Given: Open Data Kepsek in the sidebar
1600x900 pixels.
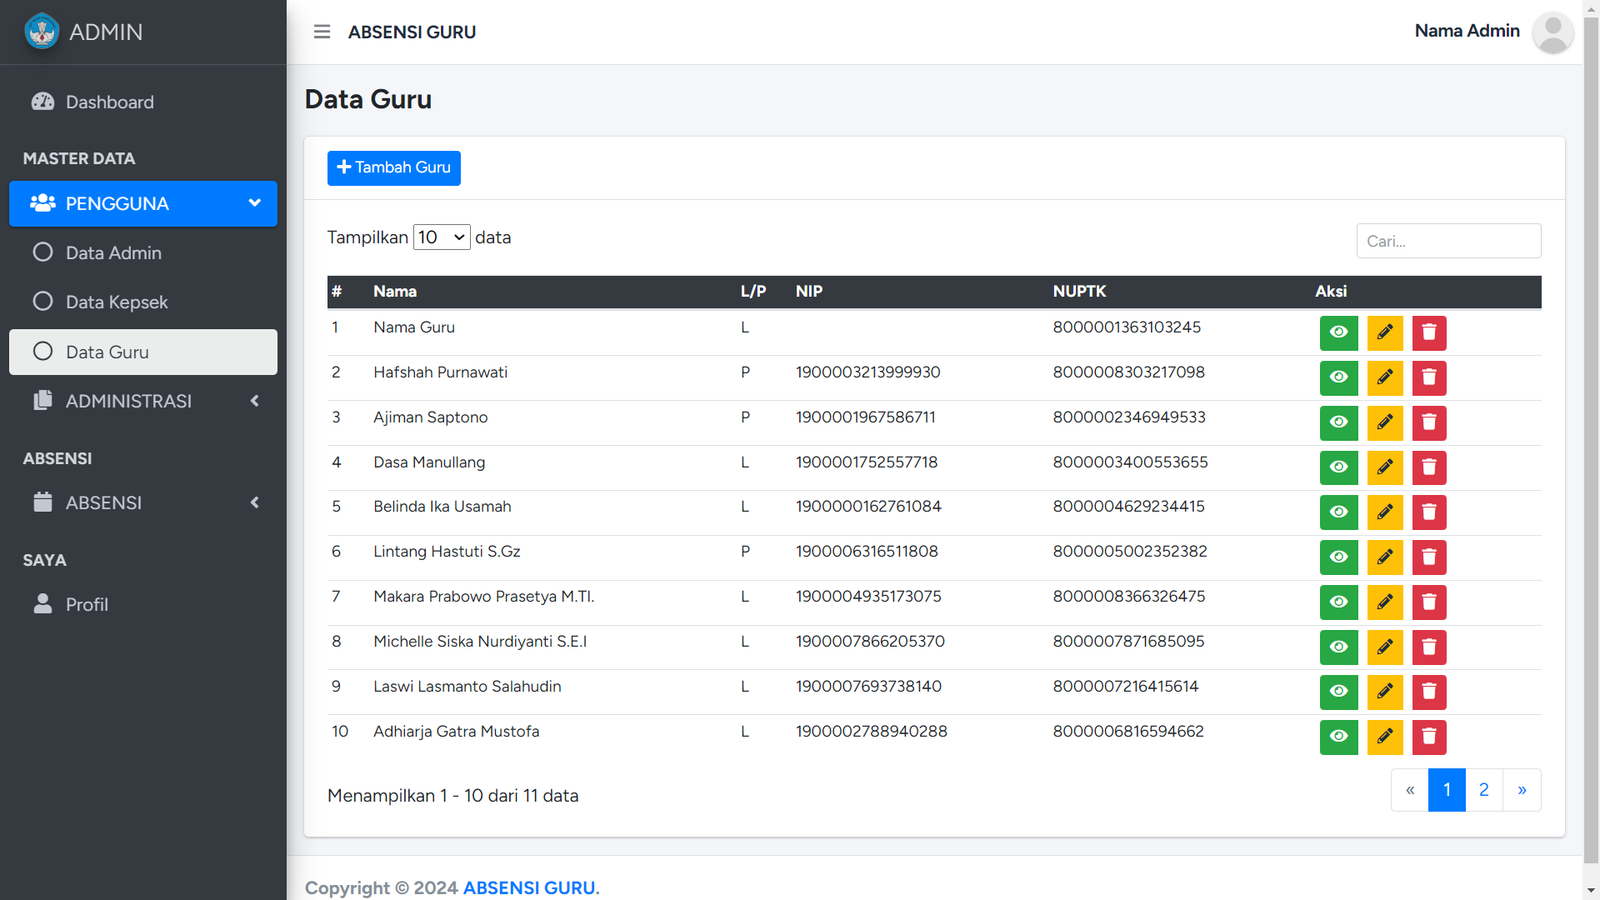Looking at the screenshot, I should click(116, 302).
